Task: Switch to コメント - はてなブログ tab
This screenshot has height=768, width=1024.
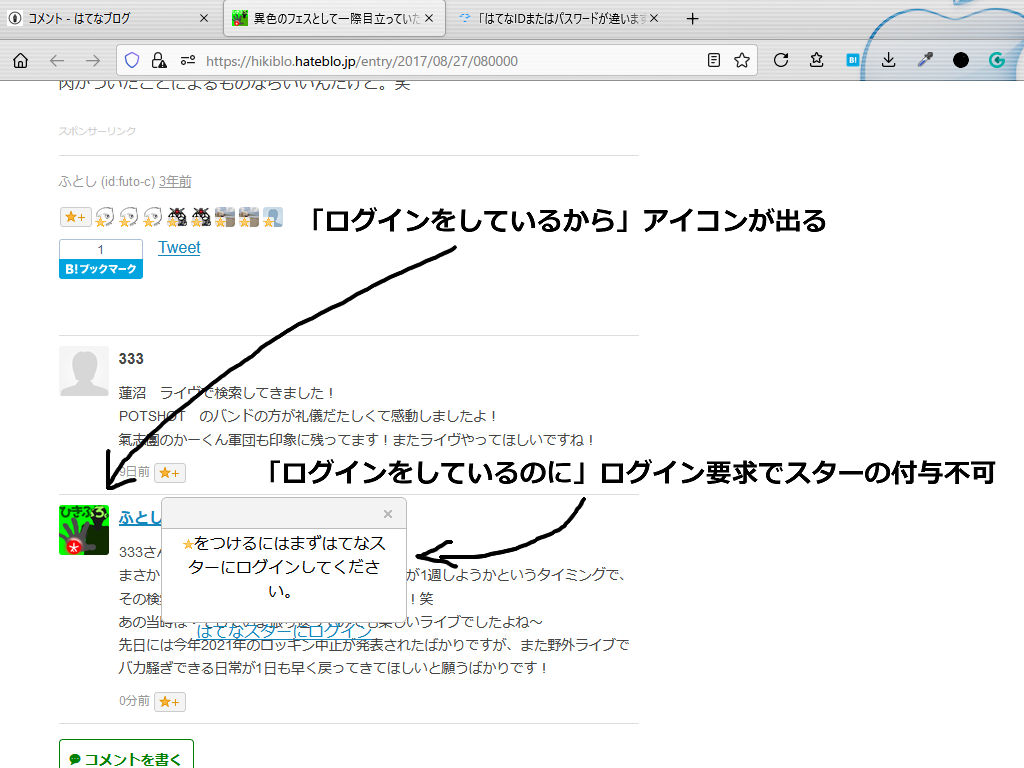Action: click(x=109, y=18)
